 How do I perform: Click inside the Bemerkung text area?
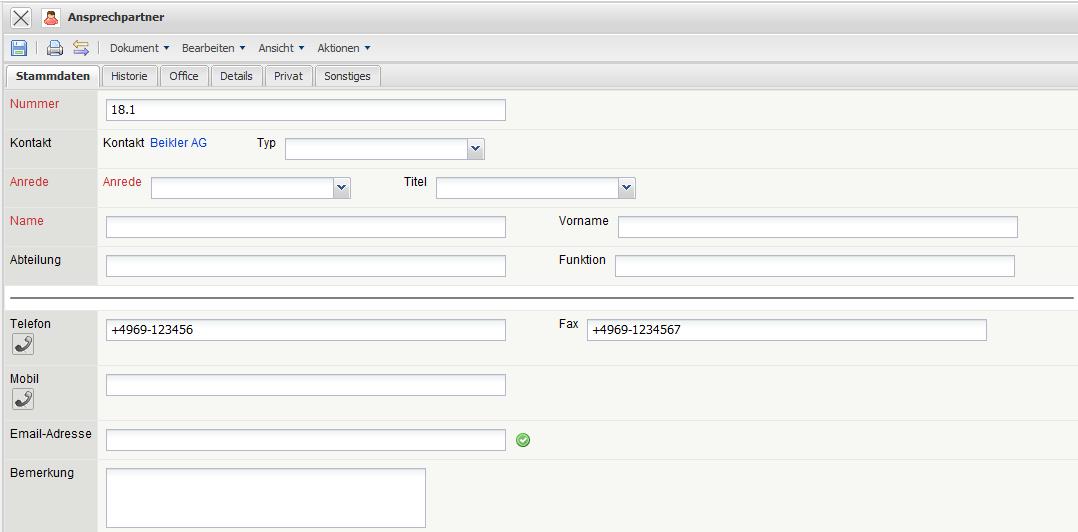click(265, 497)
